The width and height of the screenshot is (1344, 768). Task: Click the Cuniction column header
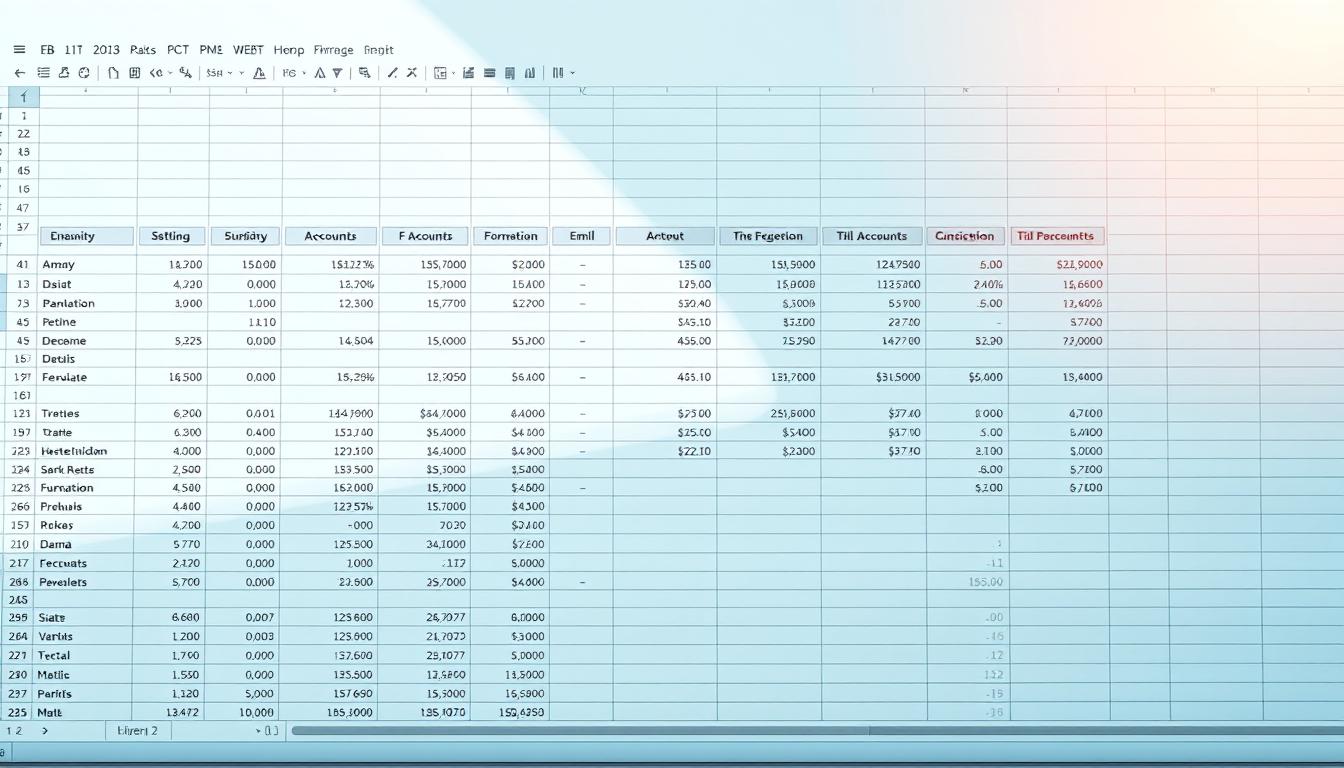[965, 236]
